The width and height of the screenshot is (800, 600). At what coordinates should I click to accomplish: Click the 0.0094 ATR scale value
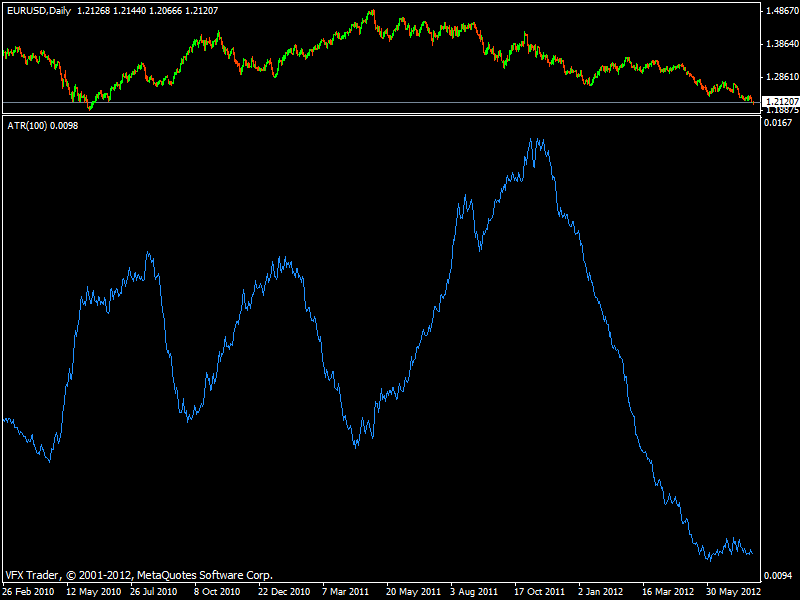778,576
